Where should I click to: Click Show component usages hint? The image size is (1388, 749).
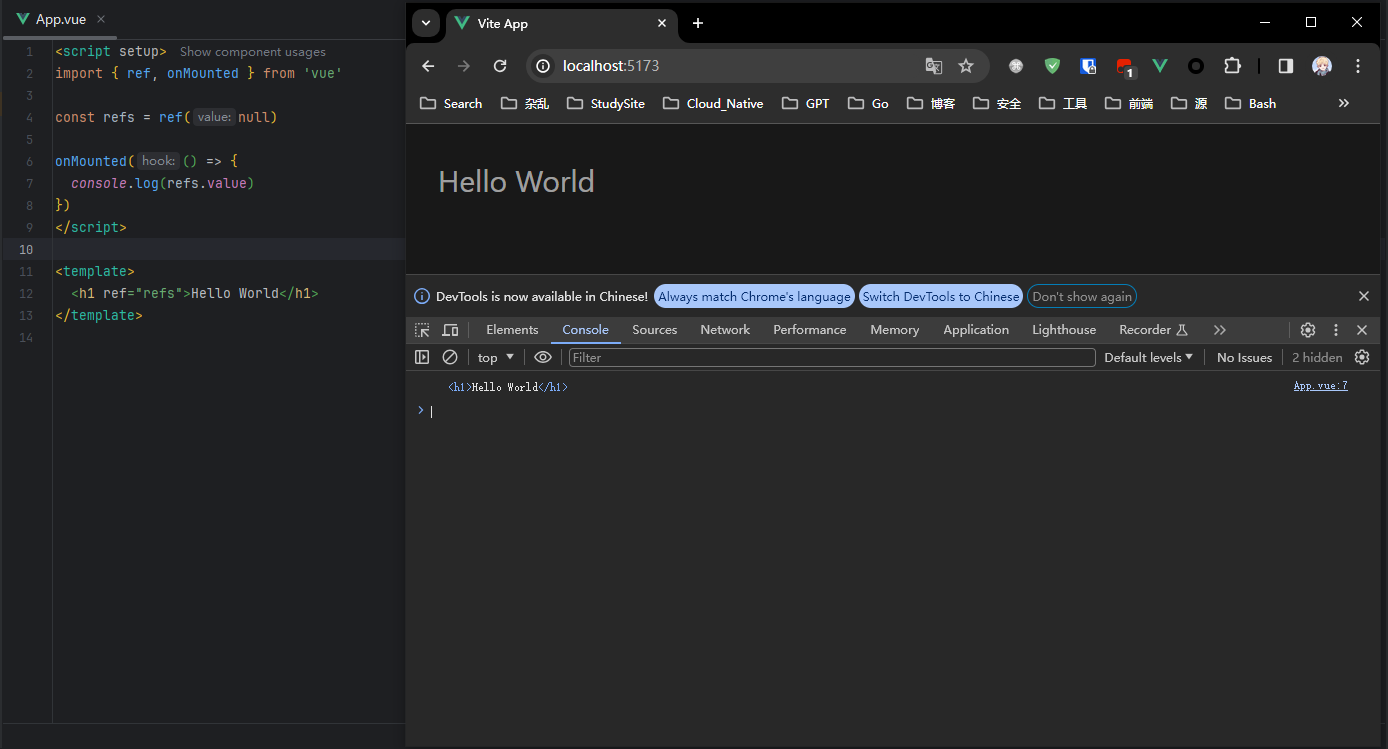coord(253,52)
